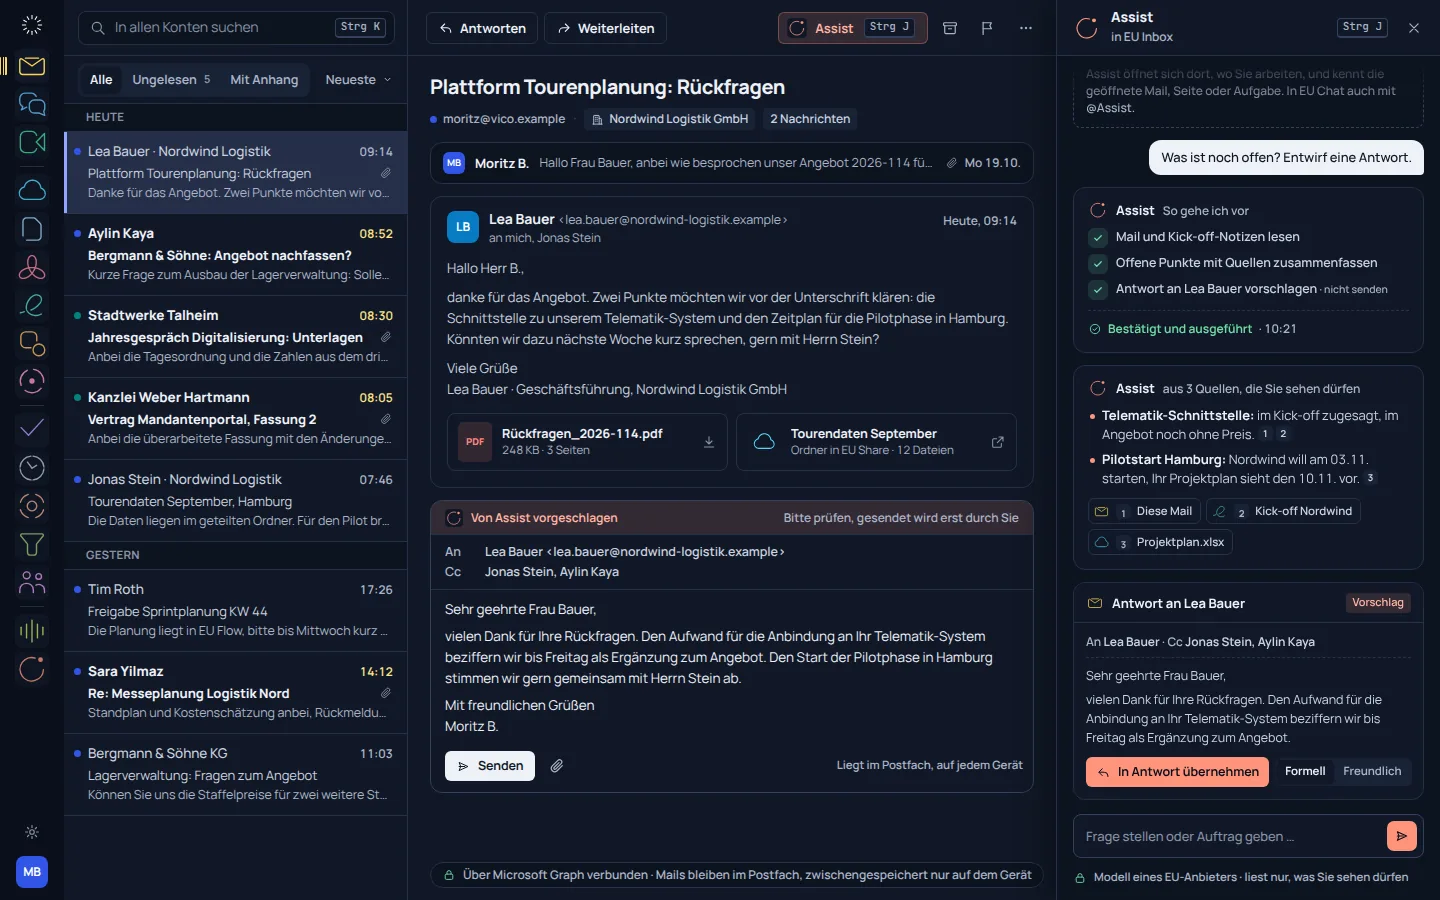Open the video camera icon in sidebar
Image resolution: width=1440 pixels, height=900 pixels.
32,142
